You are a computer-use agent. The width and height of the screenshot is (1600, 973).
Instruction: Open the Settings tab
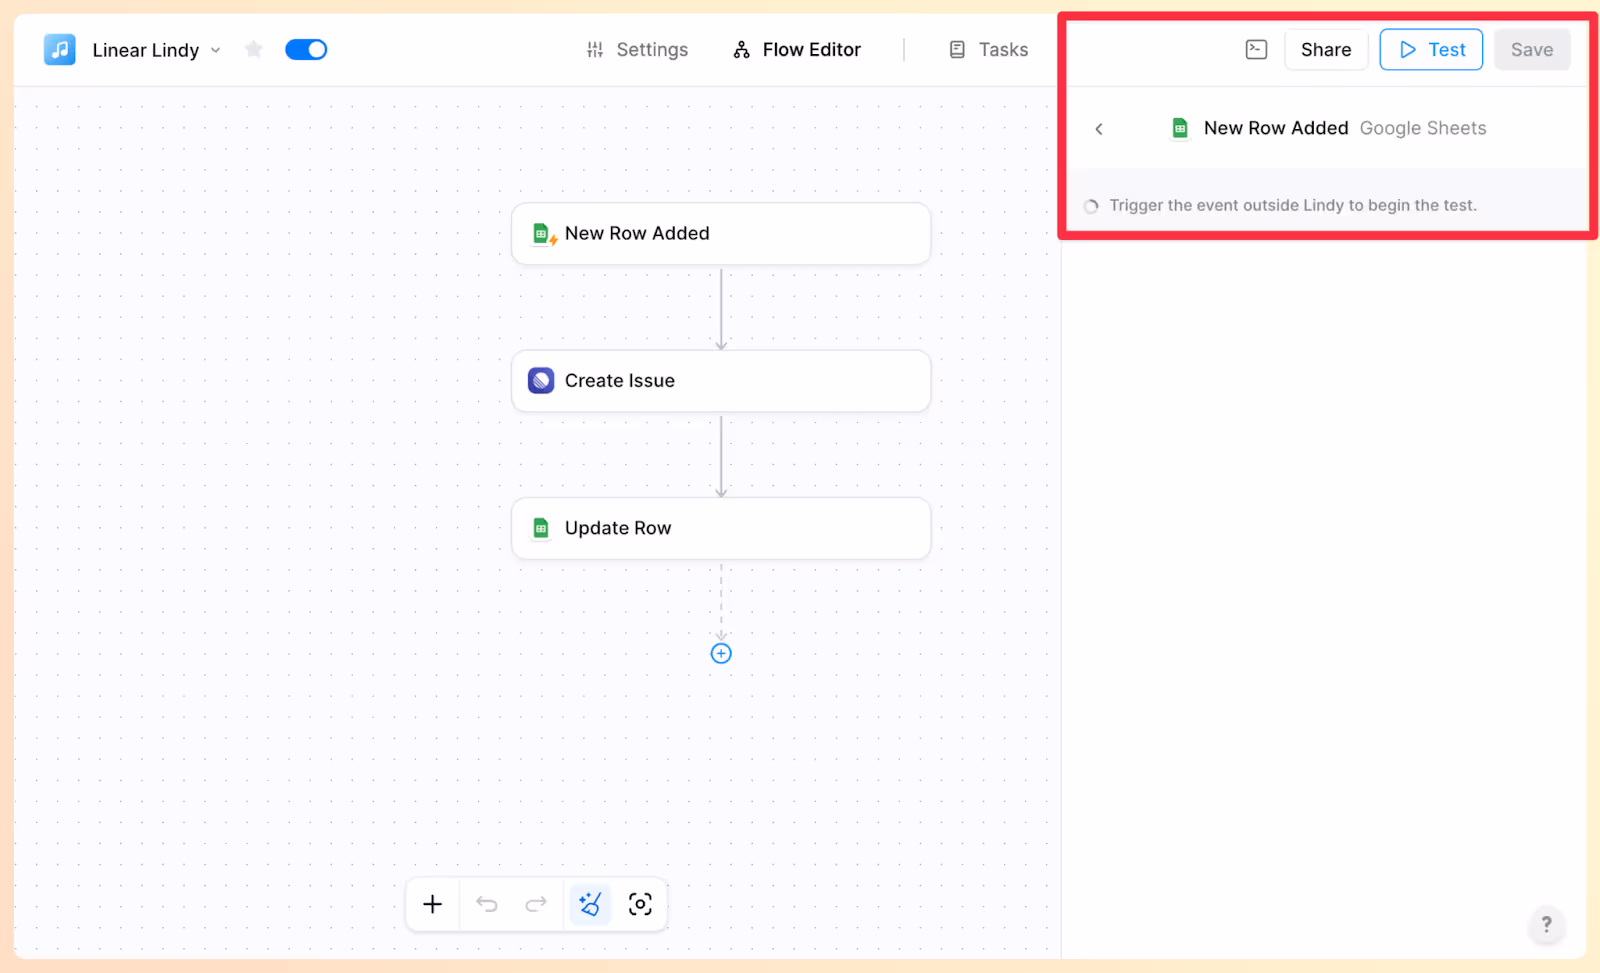[637, 49]
